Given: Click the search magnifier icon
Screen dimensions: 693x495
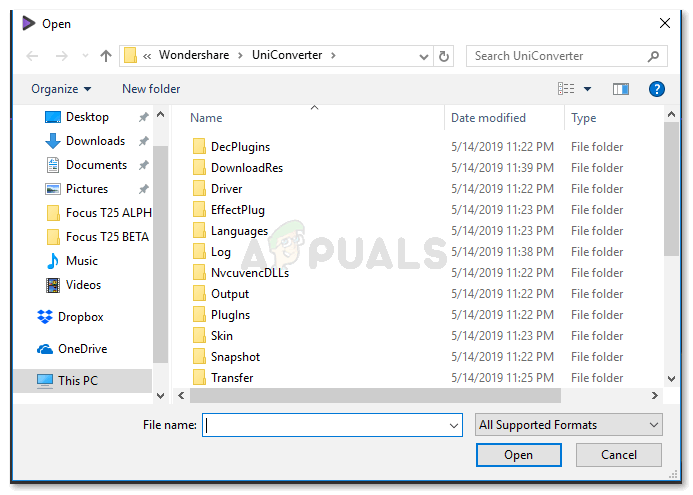Looking at the screenshot, I should tap(653, 56).
